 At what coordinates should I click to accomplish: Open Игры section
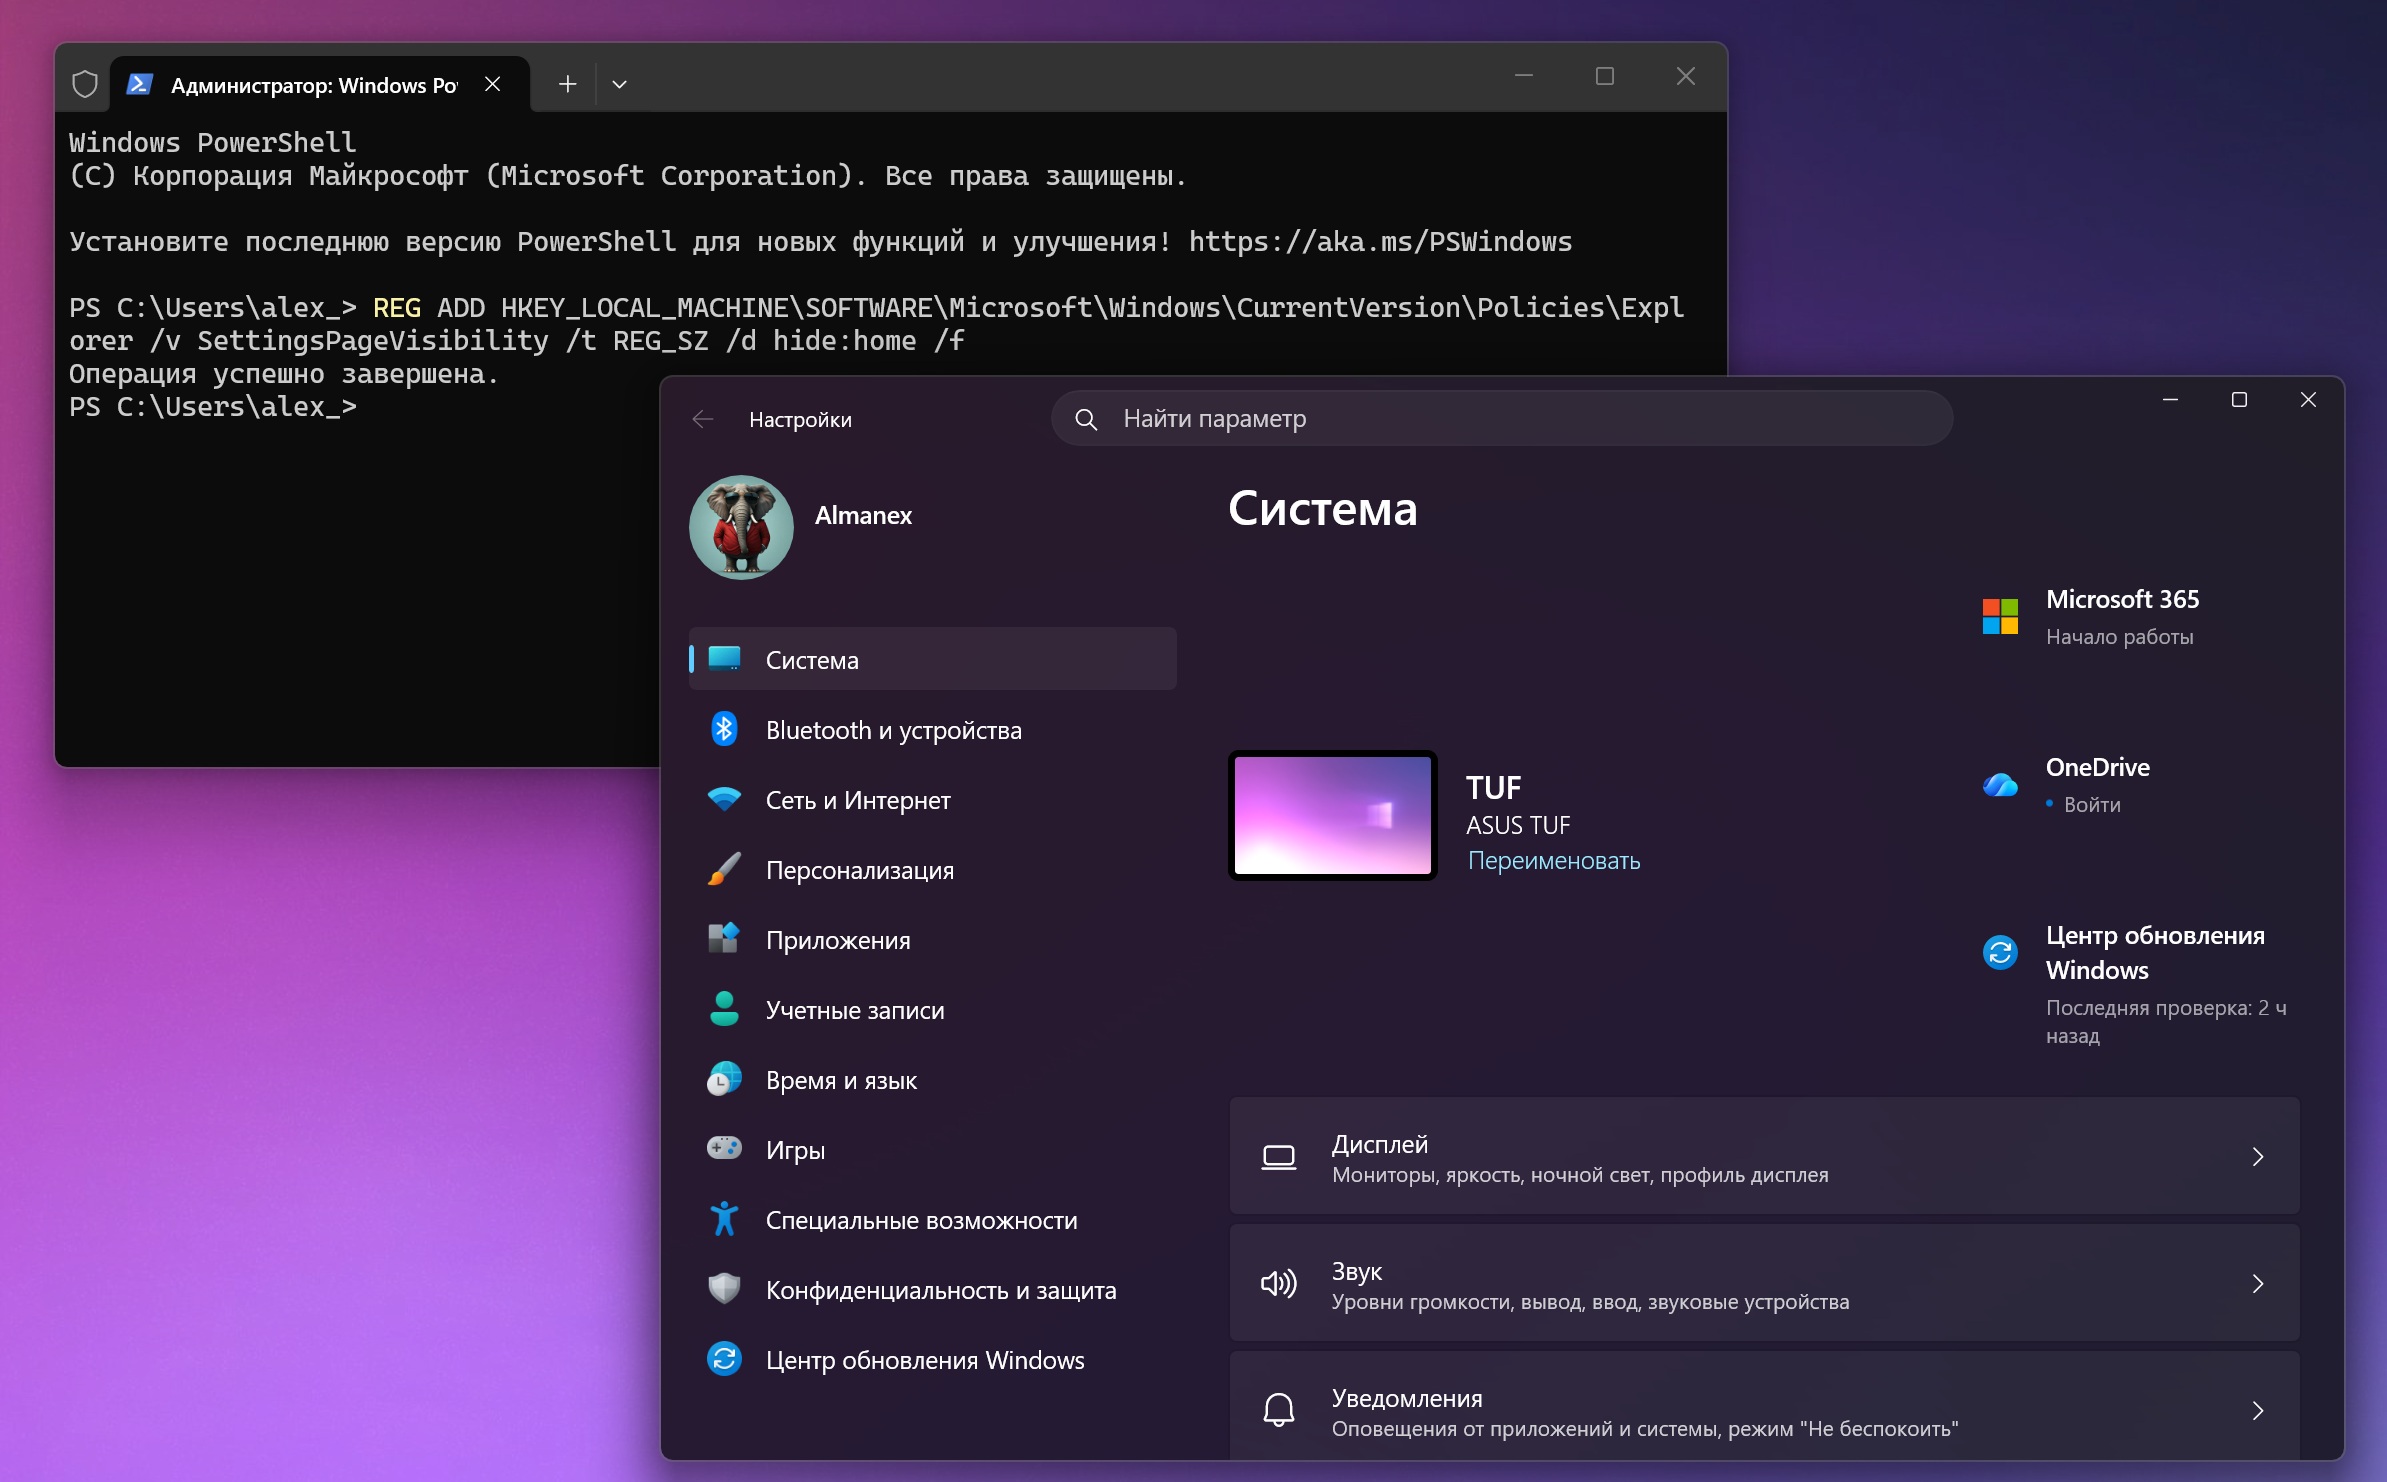(x=932, y=1149)
